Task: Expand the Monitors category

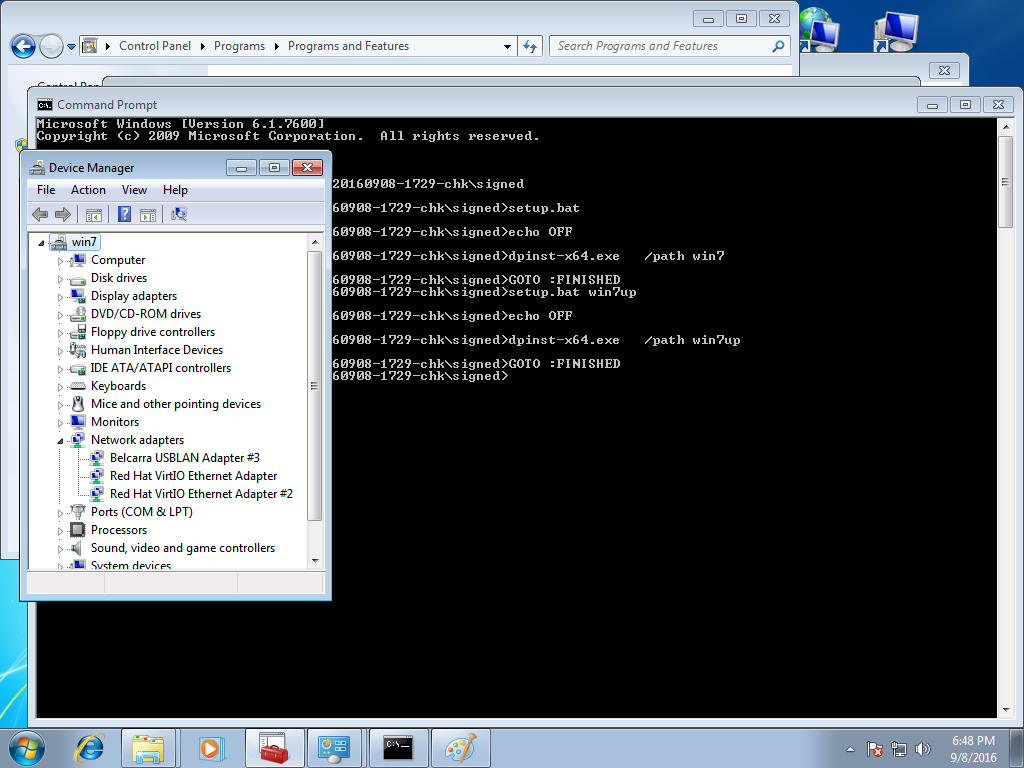Action: [60, 423]
